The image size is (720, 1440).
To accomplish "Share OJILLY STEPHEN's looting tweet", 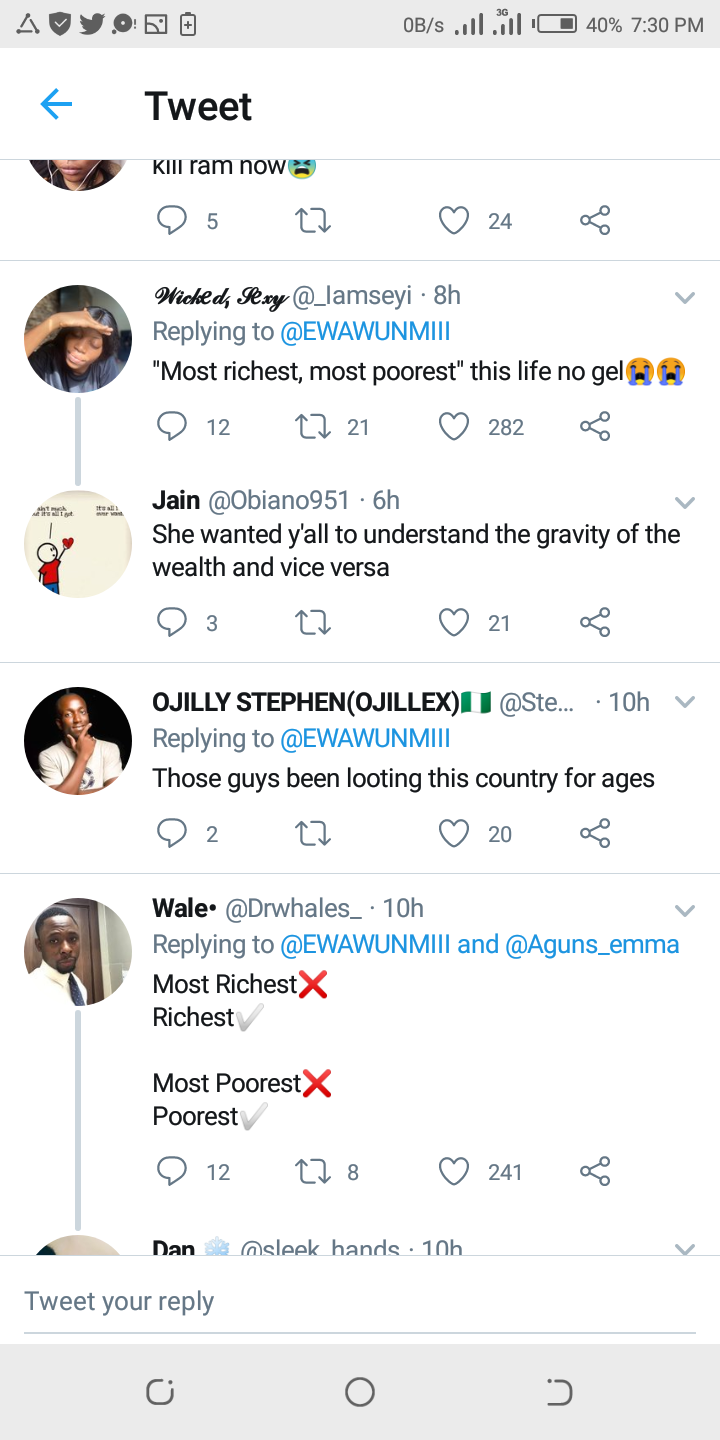I will 595,833.
